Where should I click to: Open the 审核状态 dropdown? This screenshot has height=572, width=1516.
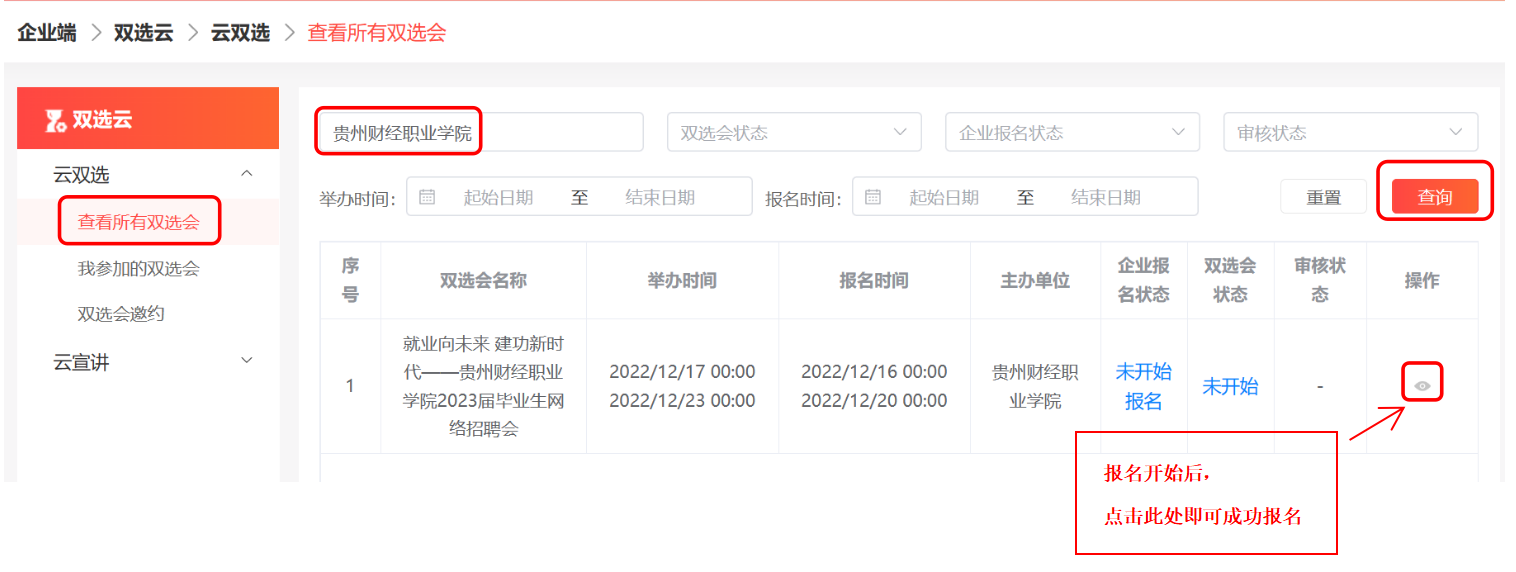click(1350, 132)
